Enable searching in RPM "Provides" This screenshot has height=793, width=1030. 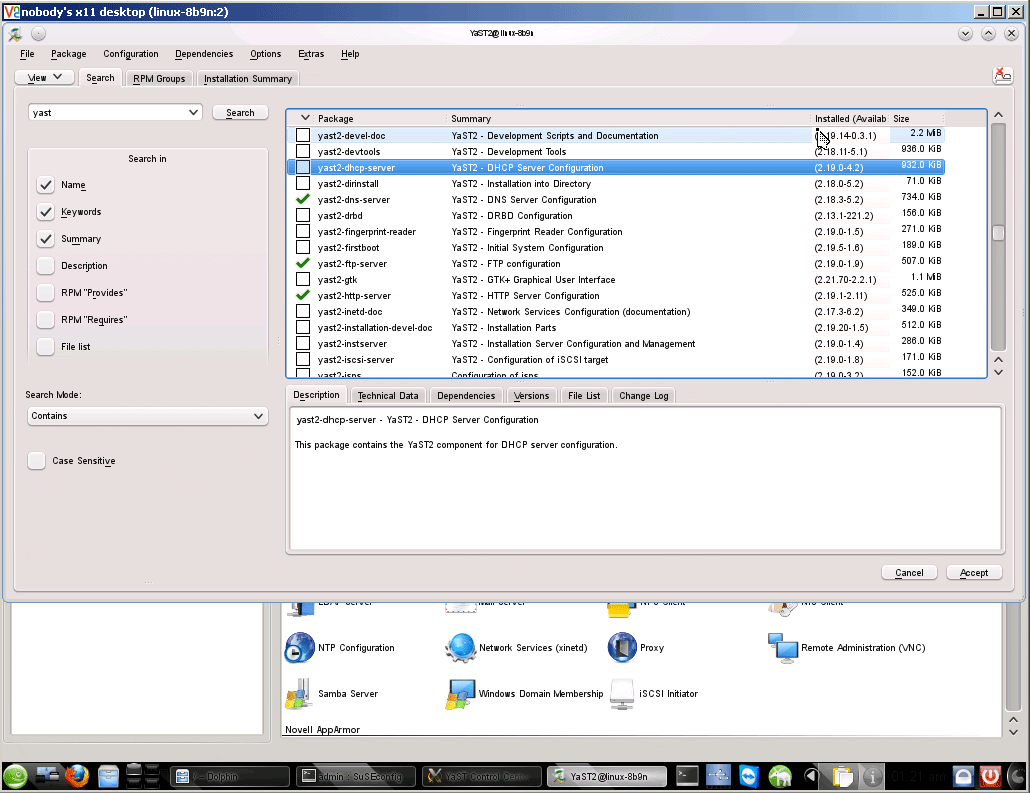45,292
